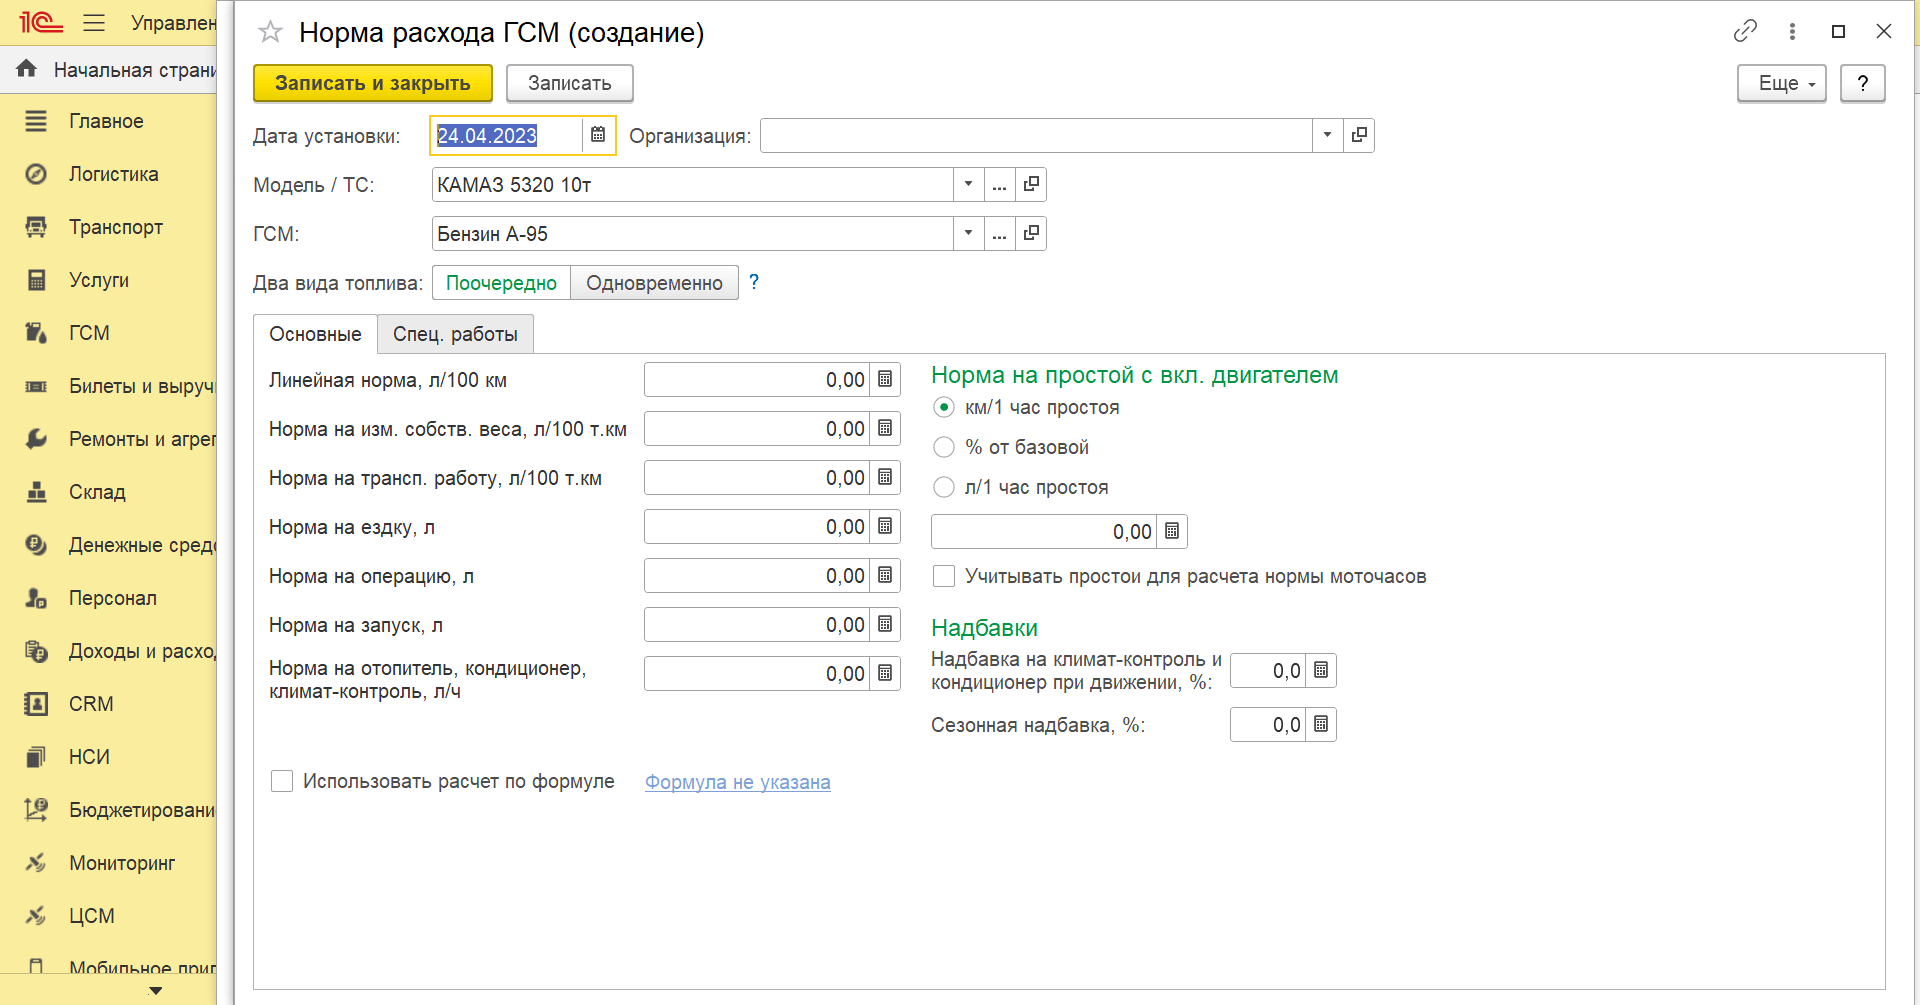Open calculator for Норма на запуск field
This screenshot has width=1920, height=1005.
click(x=885, y=625)
